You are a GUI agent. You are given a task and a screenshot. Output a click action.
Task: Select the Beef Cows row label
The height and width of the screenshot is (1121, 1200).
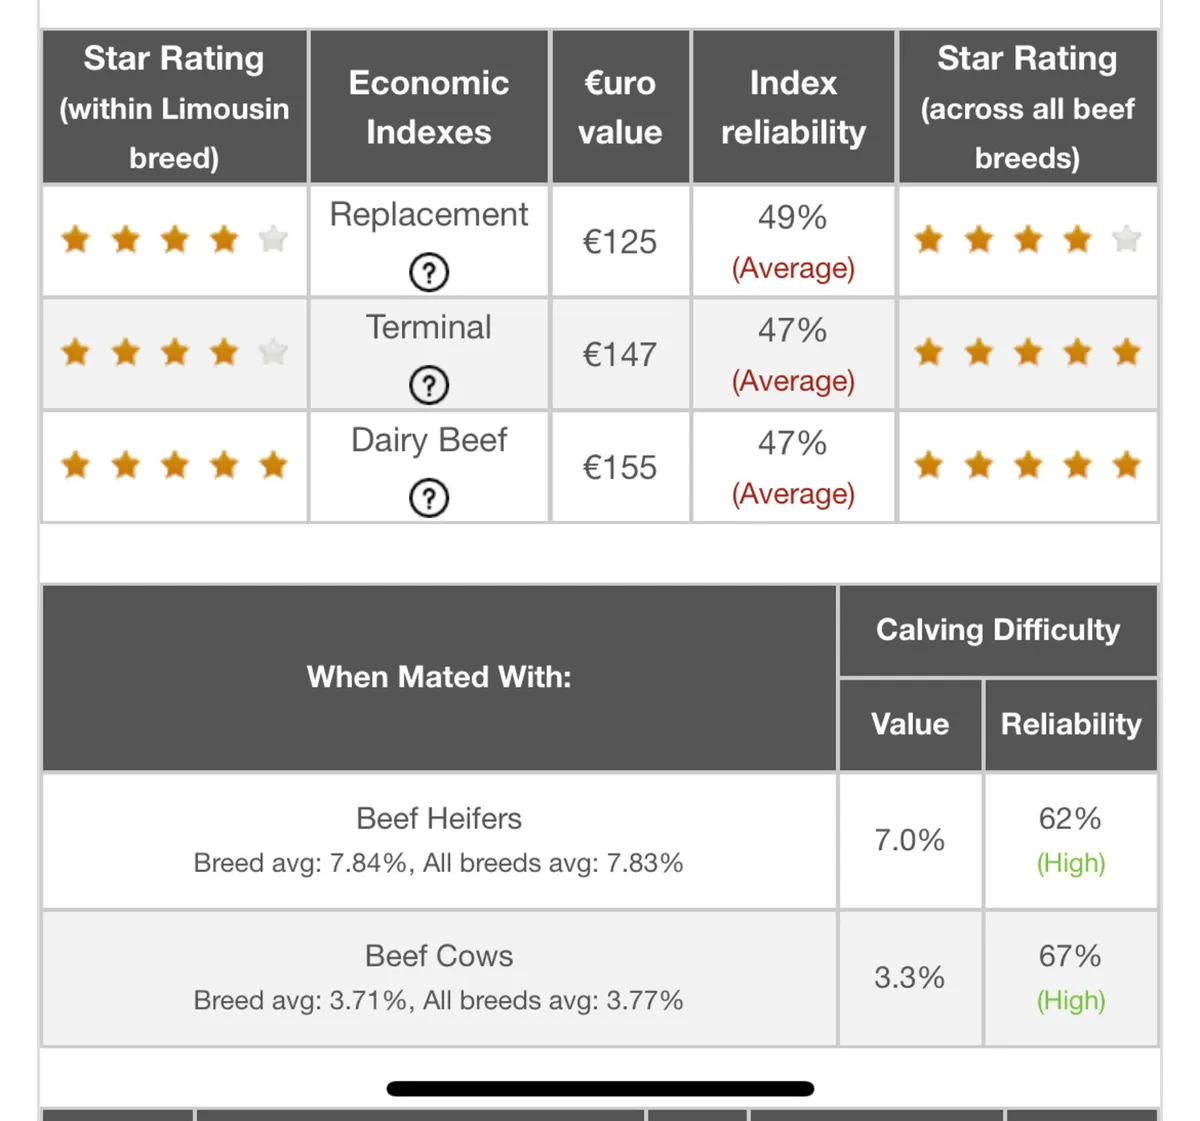tap(439, 956)
